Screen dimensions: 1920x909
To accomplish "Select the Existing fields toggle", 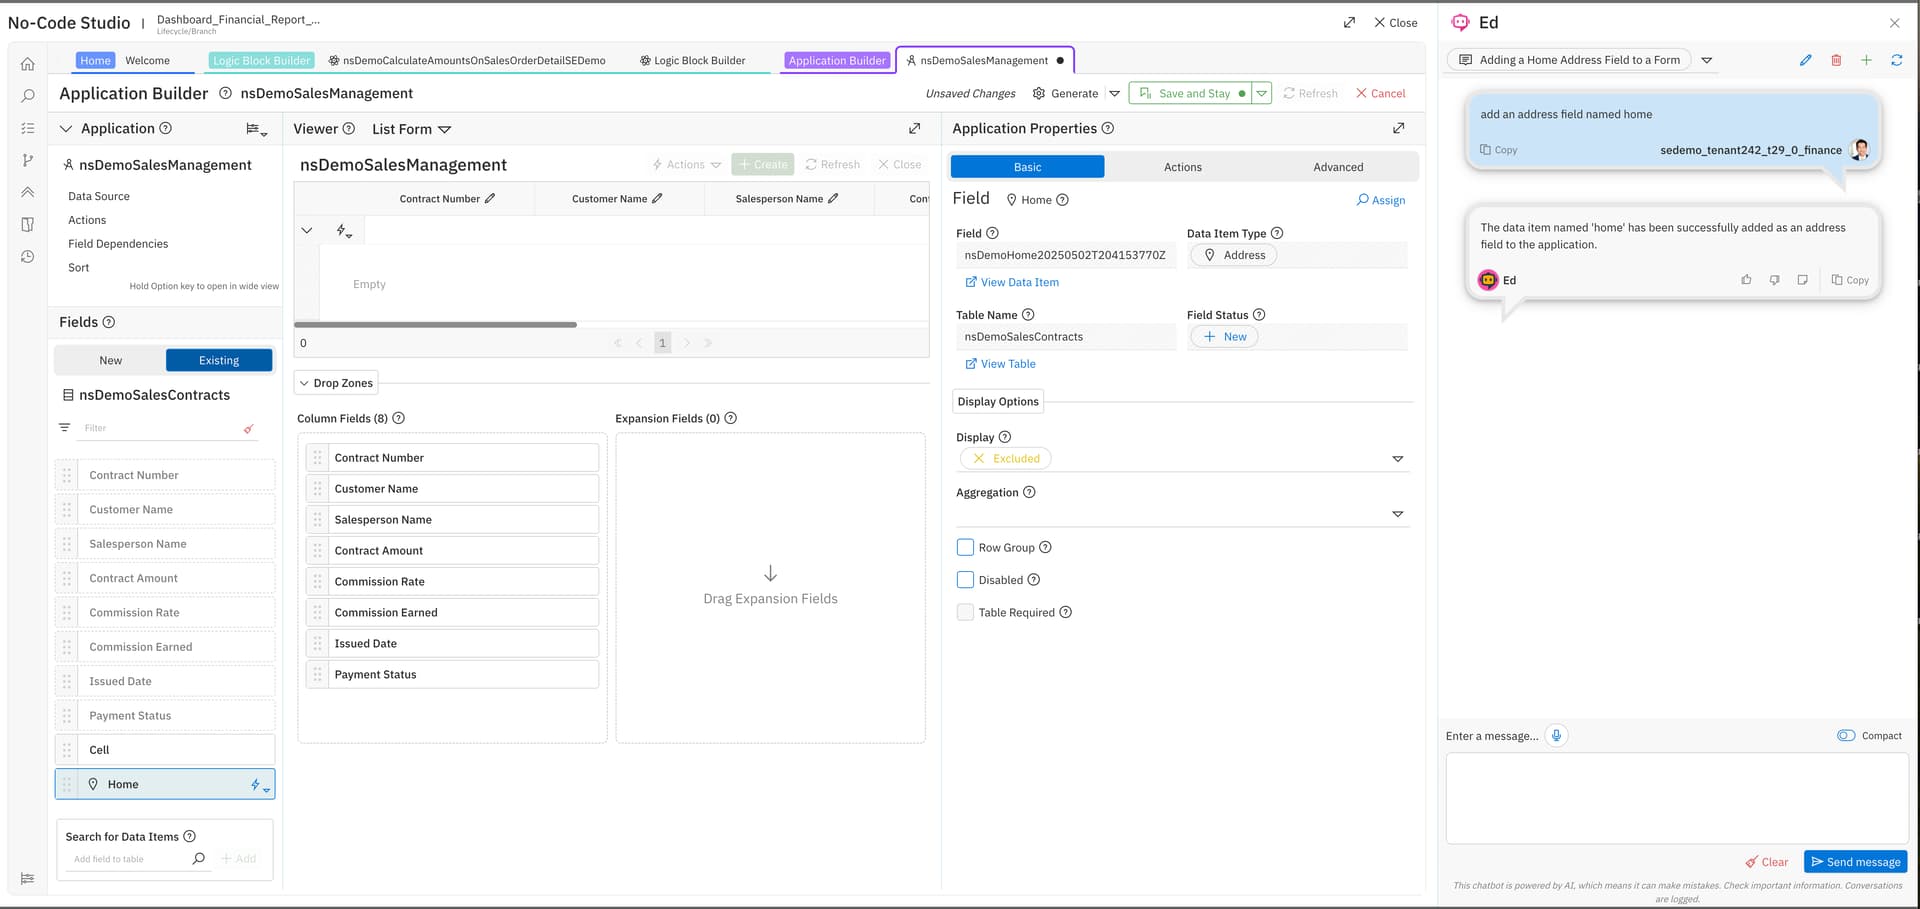I will [x=219, y=360].
